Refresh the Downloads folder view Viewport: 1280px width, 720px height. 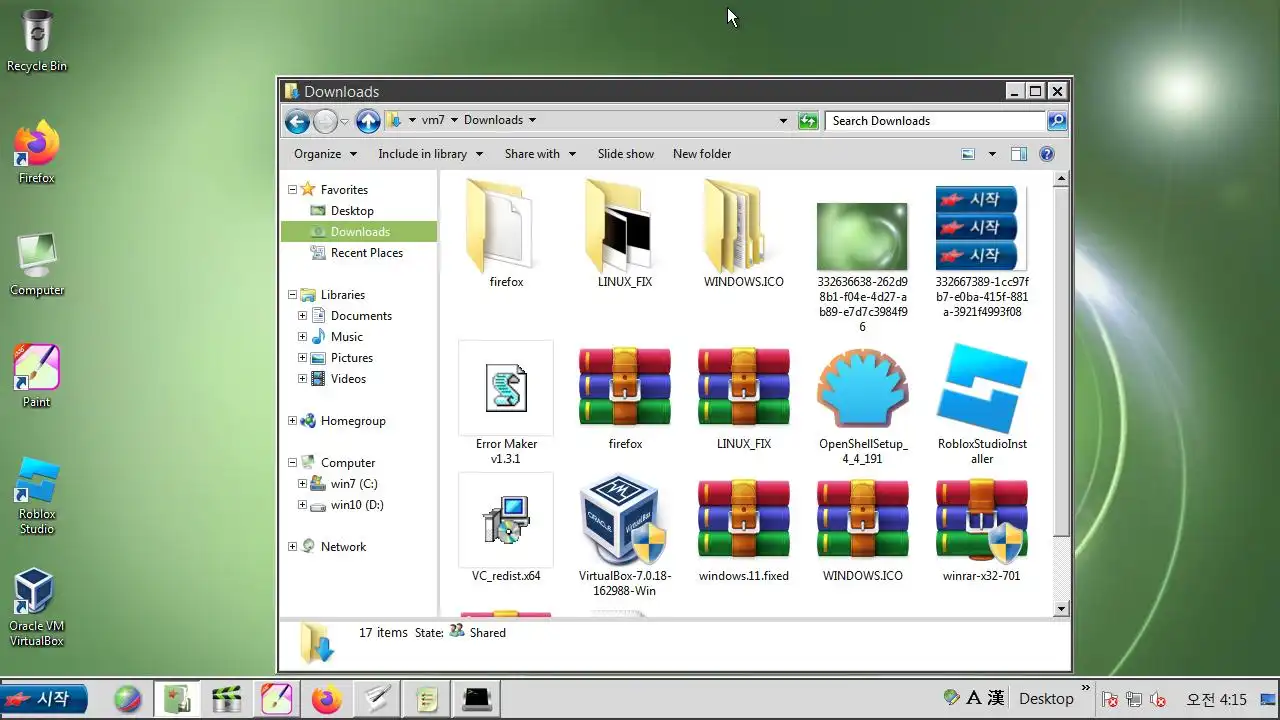click(808, 121)
